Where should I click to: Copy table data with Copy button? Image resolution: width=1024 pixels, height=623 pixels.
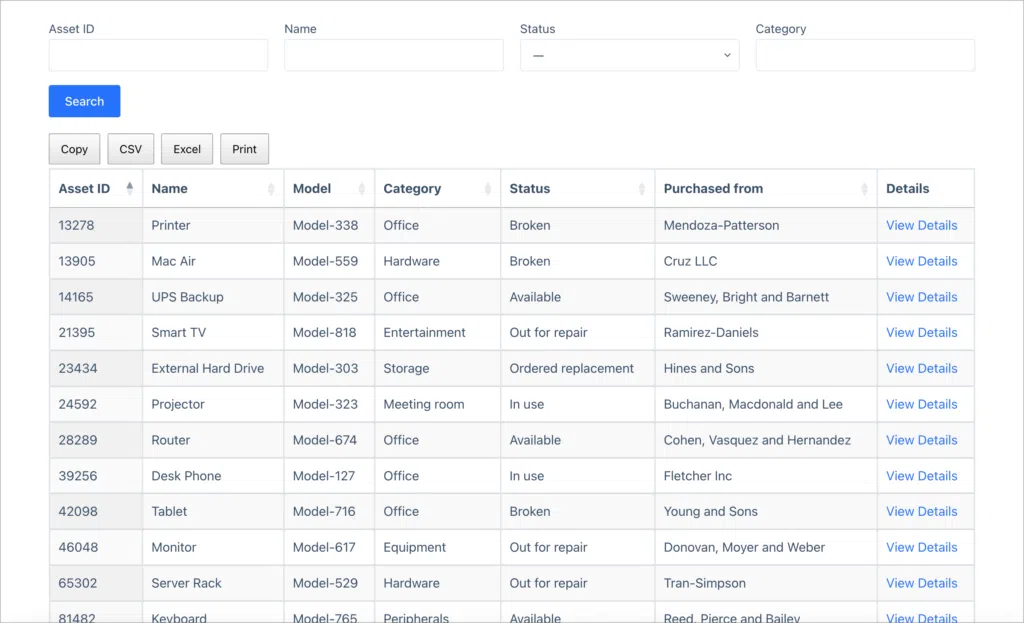74,149
